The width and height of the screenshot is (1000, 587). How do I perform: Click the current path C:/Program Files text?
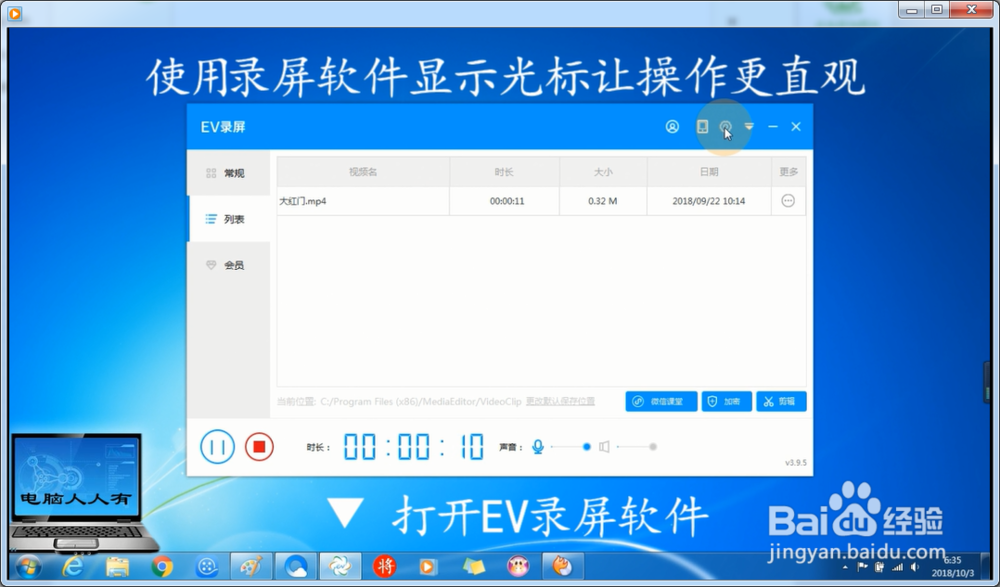tap(421, 401)
